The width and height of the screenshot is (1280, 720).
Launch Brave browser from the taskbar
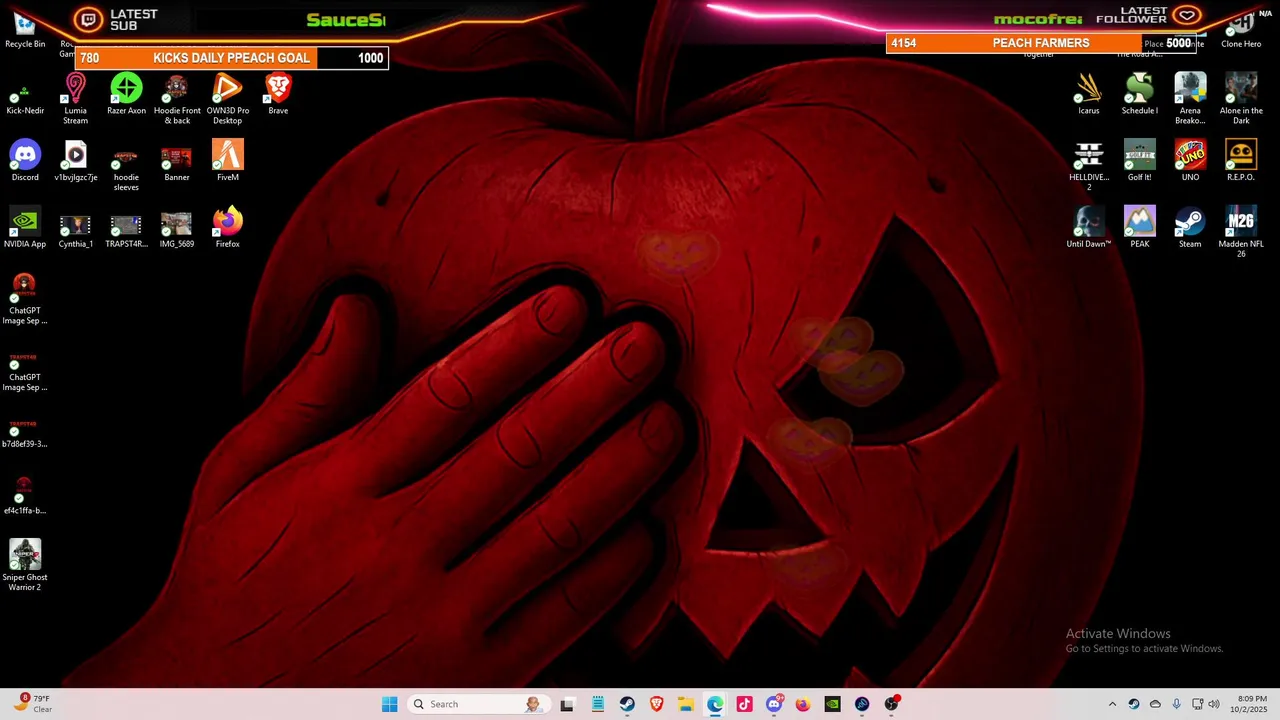tap(656, 704)
